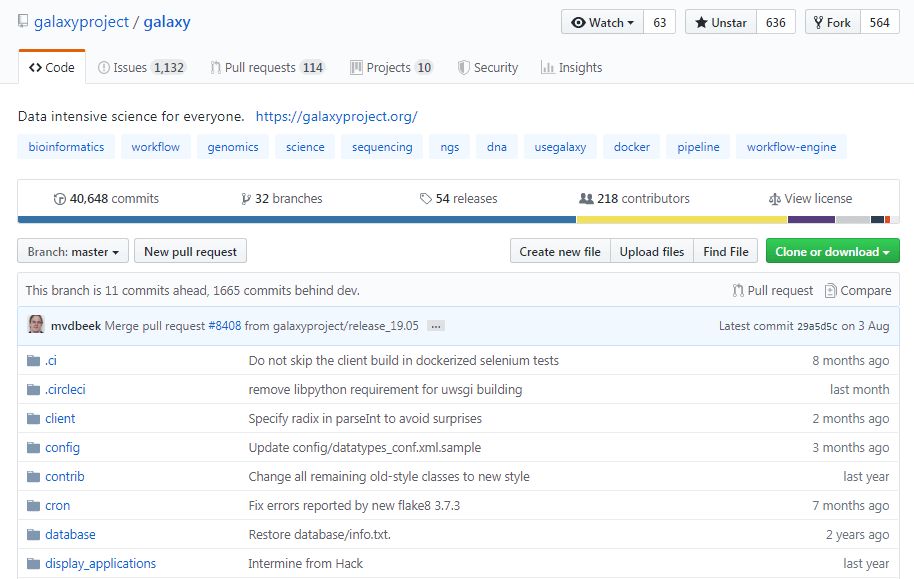Click the folder icon of the .ci row
Image resolution: width=914 pixels, height=579 pixels.
coord(33,360)
